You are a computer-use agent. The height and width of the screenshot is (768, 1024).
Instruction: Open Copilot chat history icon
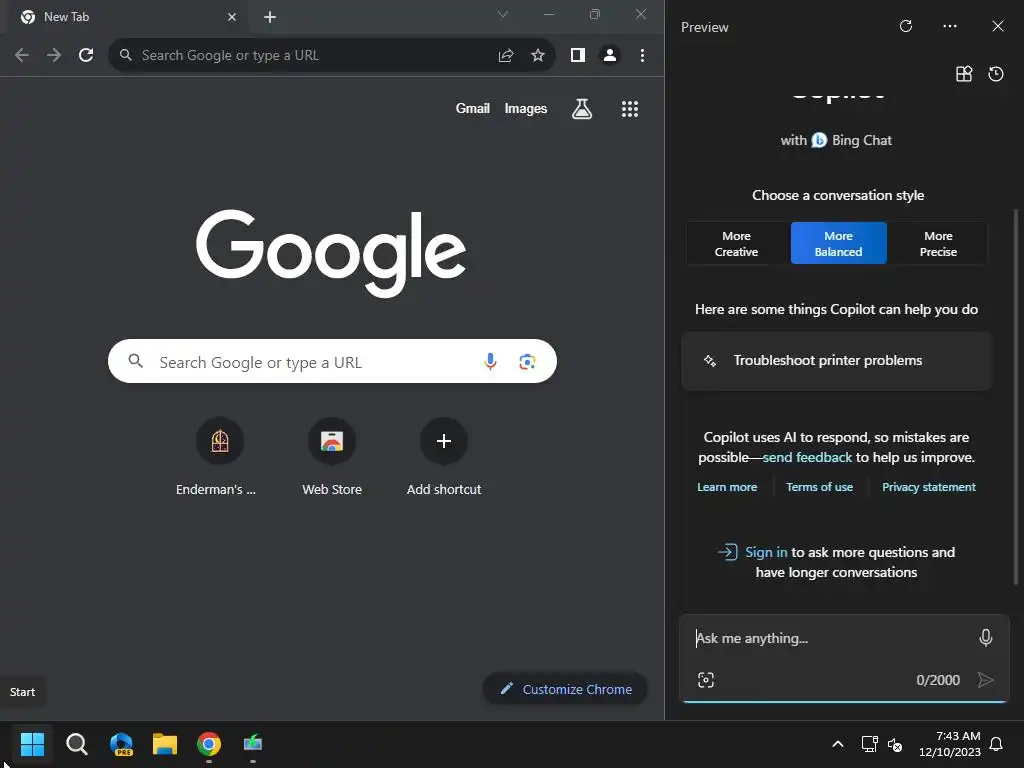point(996,74)
